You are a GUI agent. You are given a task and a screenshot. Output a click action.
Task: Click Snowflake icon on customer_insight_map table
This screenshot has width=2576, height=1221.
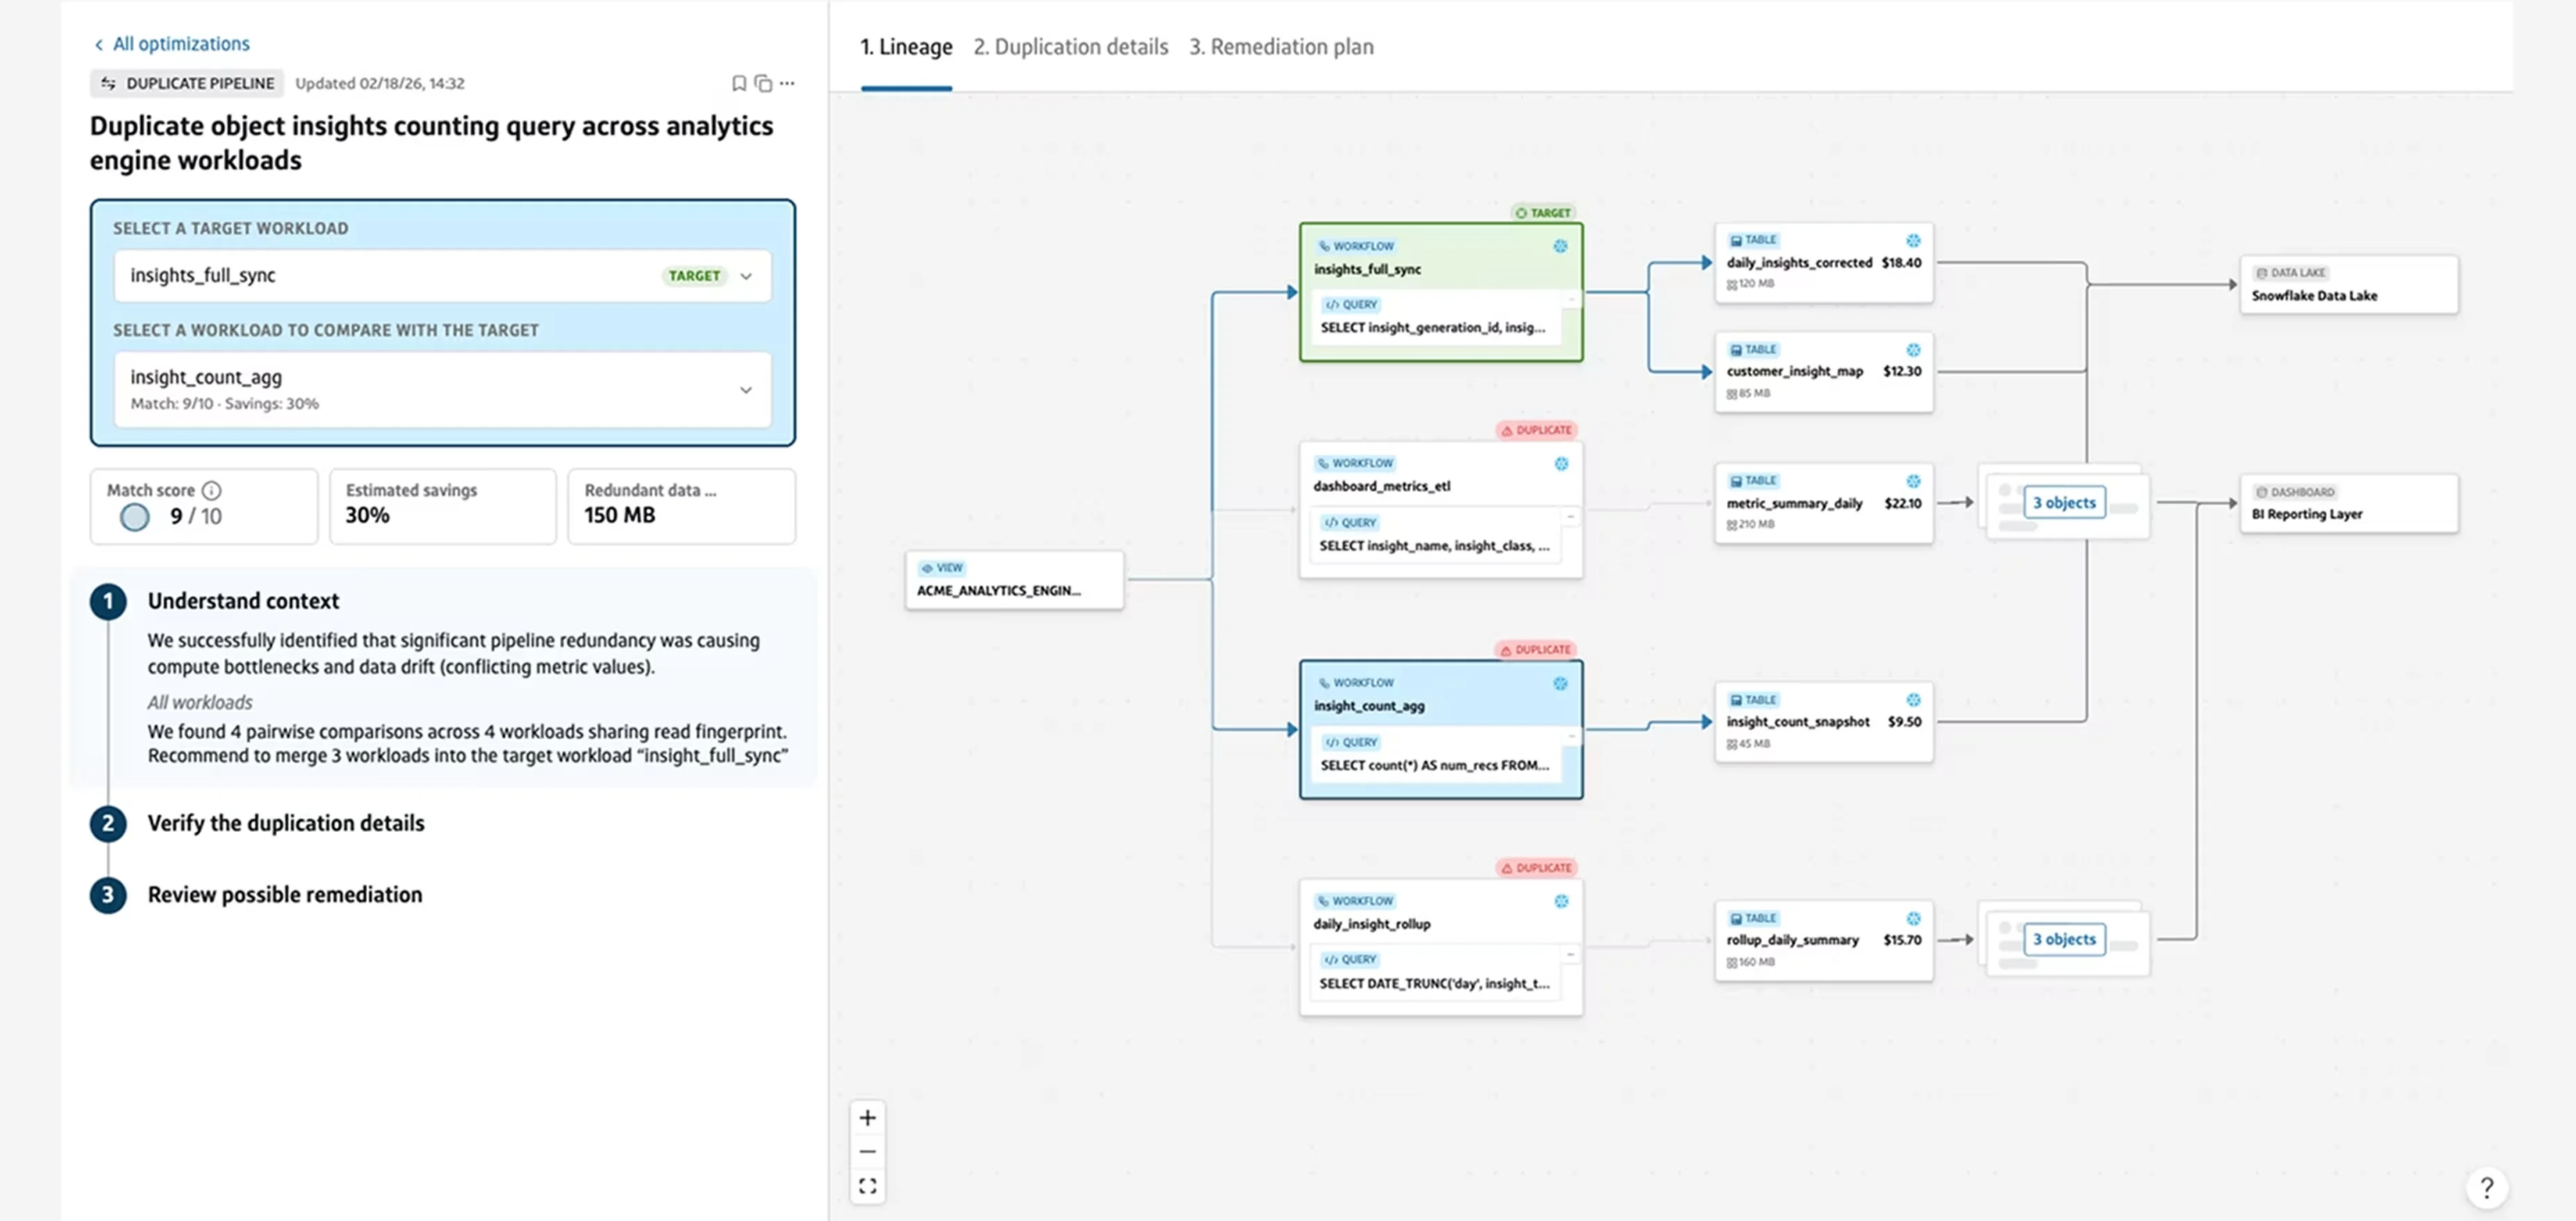click(1912, 350)
